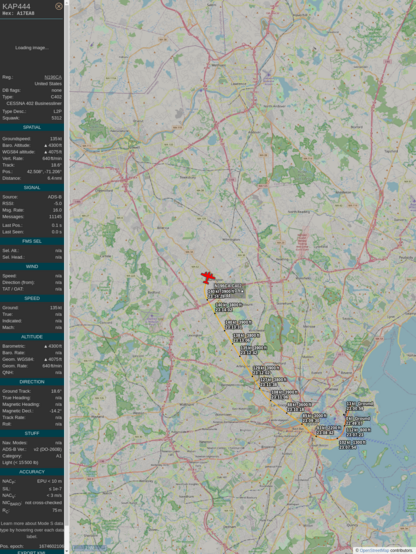
Task: Select the red aircraft icon on map
Action: tap(208, 277)
